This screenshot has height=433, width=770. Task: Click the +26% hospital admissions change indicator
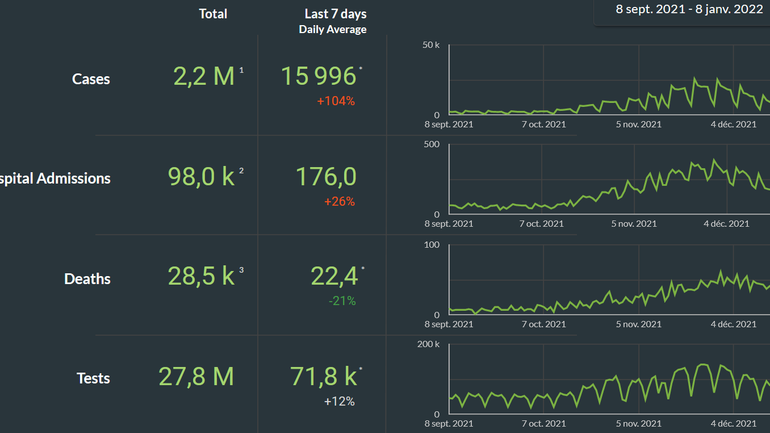pyautogui.click(x=339, y=202)
